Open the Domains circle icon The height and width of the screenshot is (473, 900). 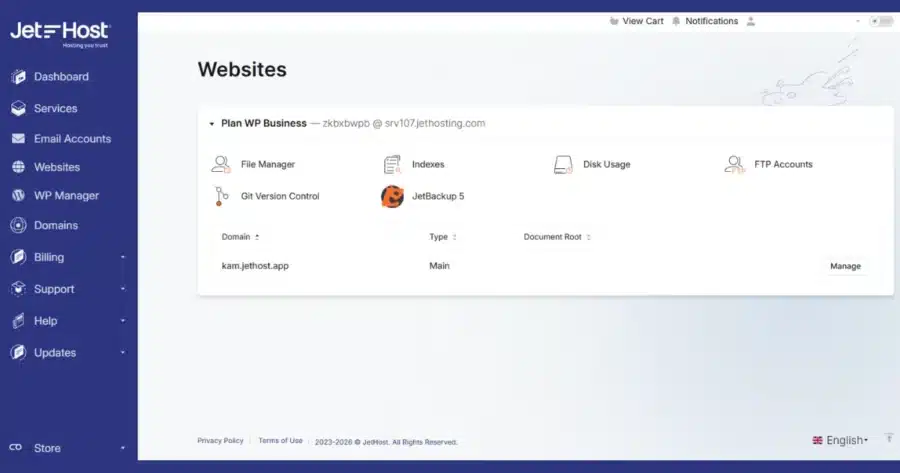(18, 225)
